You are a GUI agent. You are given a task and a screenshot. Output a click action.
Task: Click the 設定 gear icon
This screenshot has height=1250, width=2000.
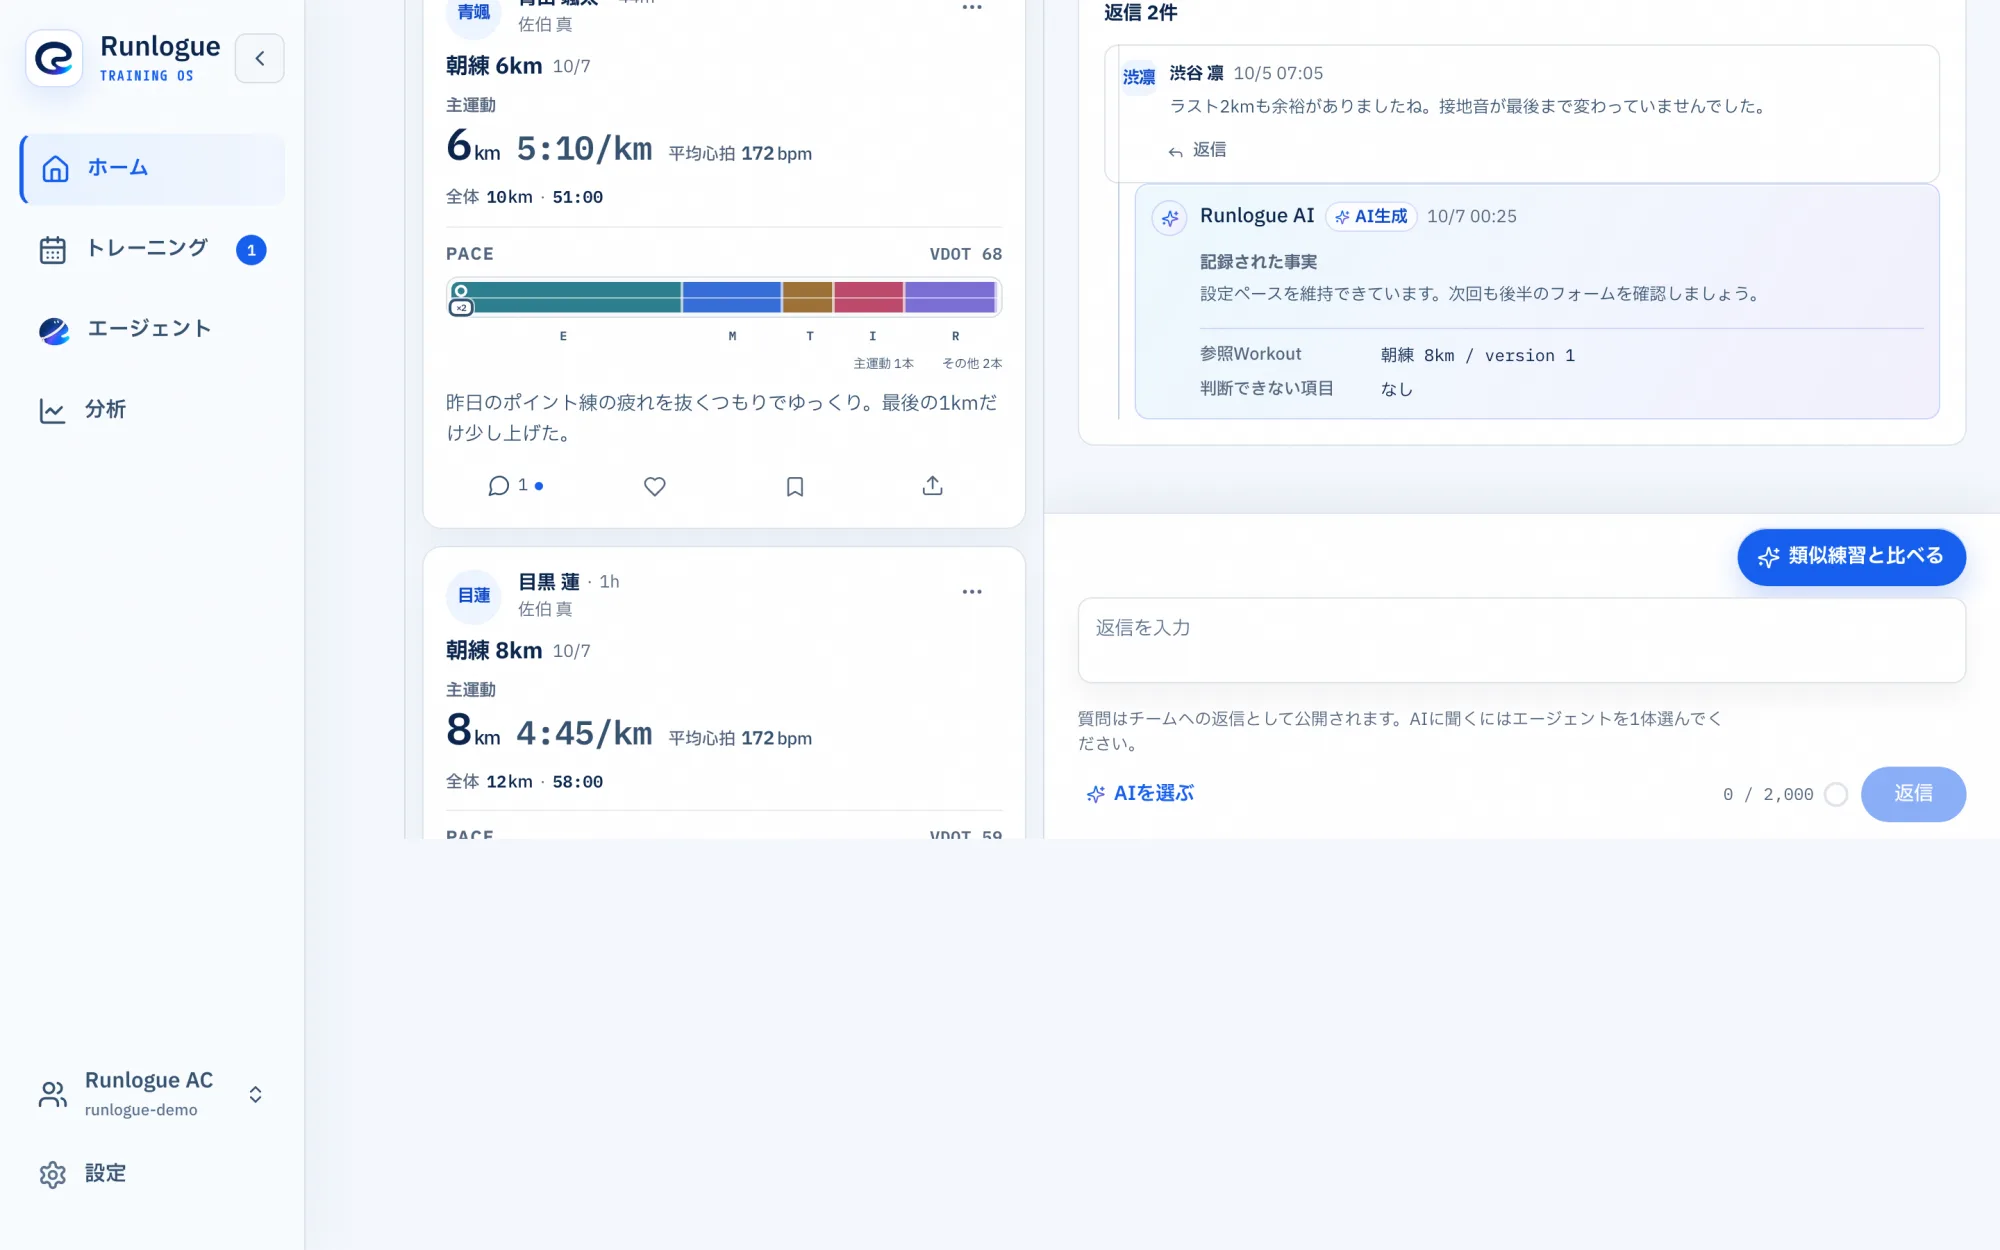coord(53,1174)
